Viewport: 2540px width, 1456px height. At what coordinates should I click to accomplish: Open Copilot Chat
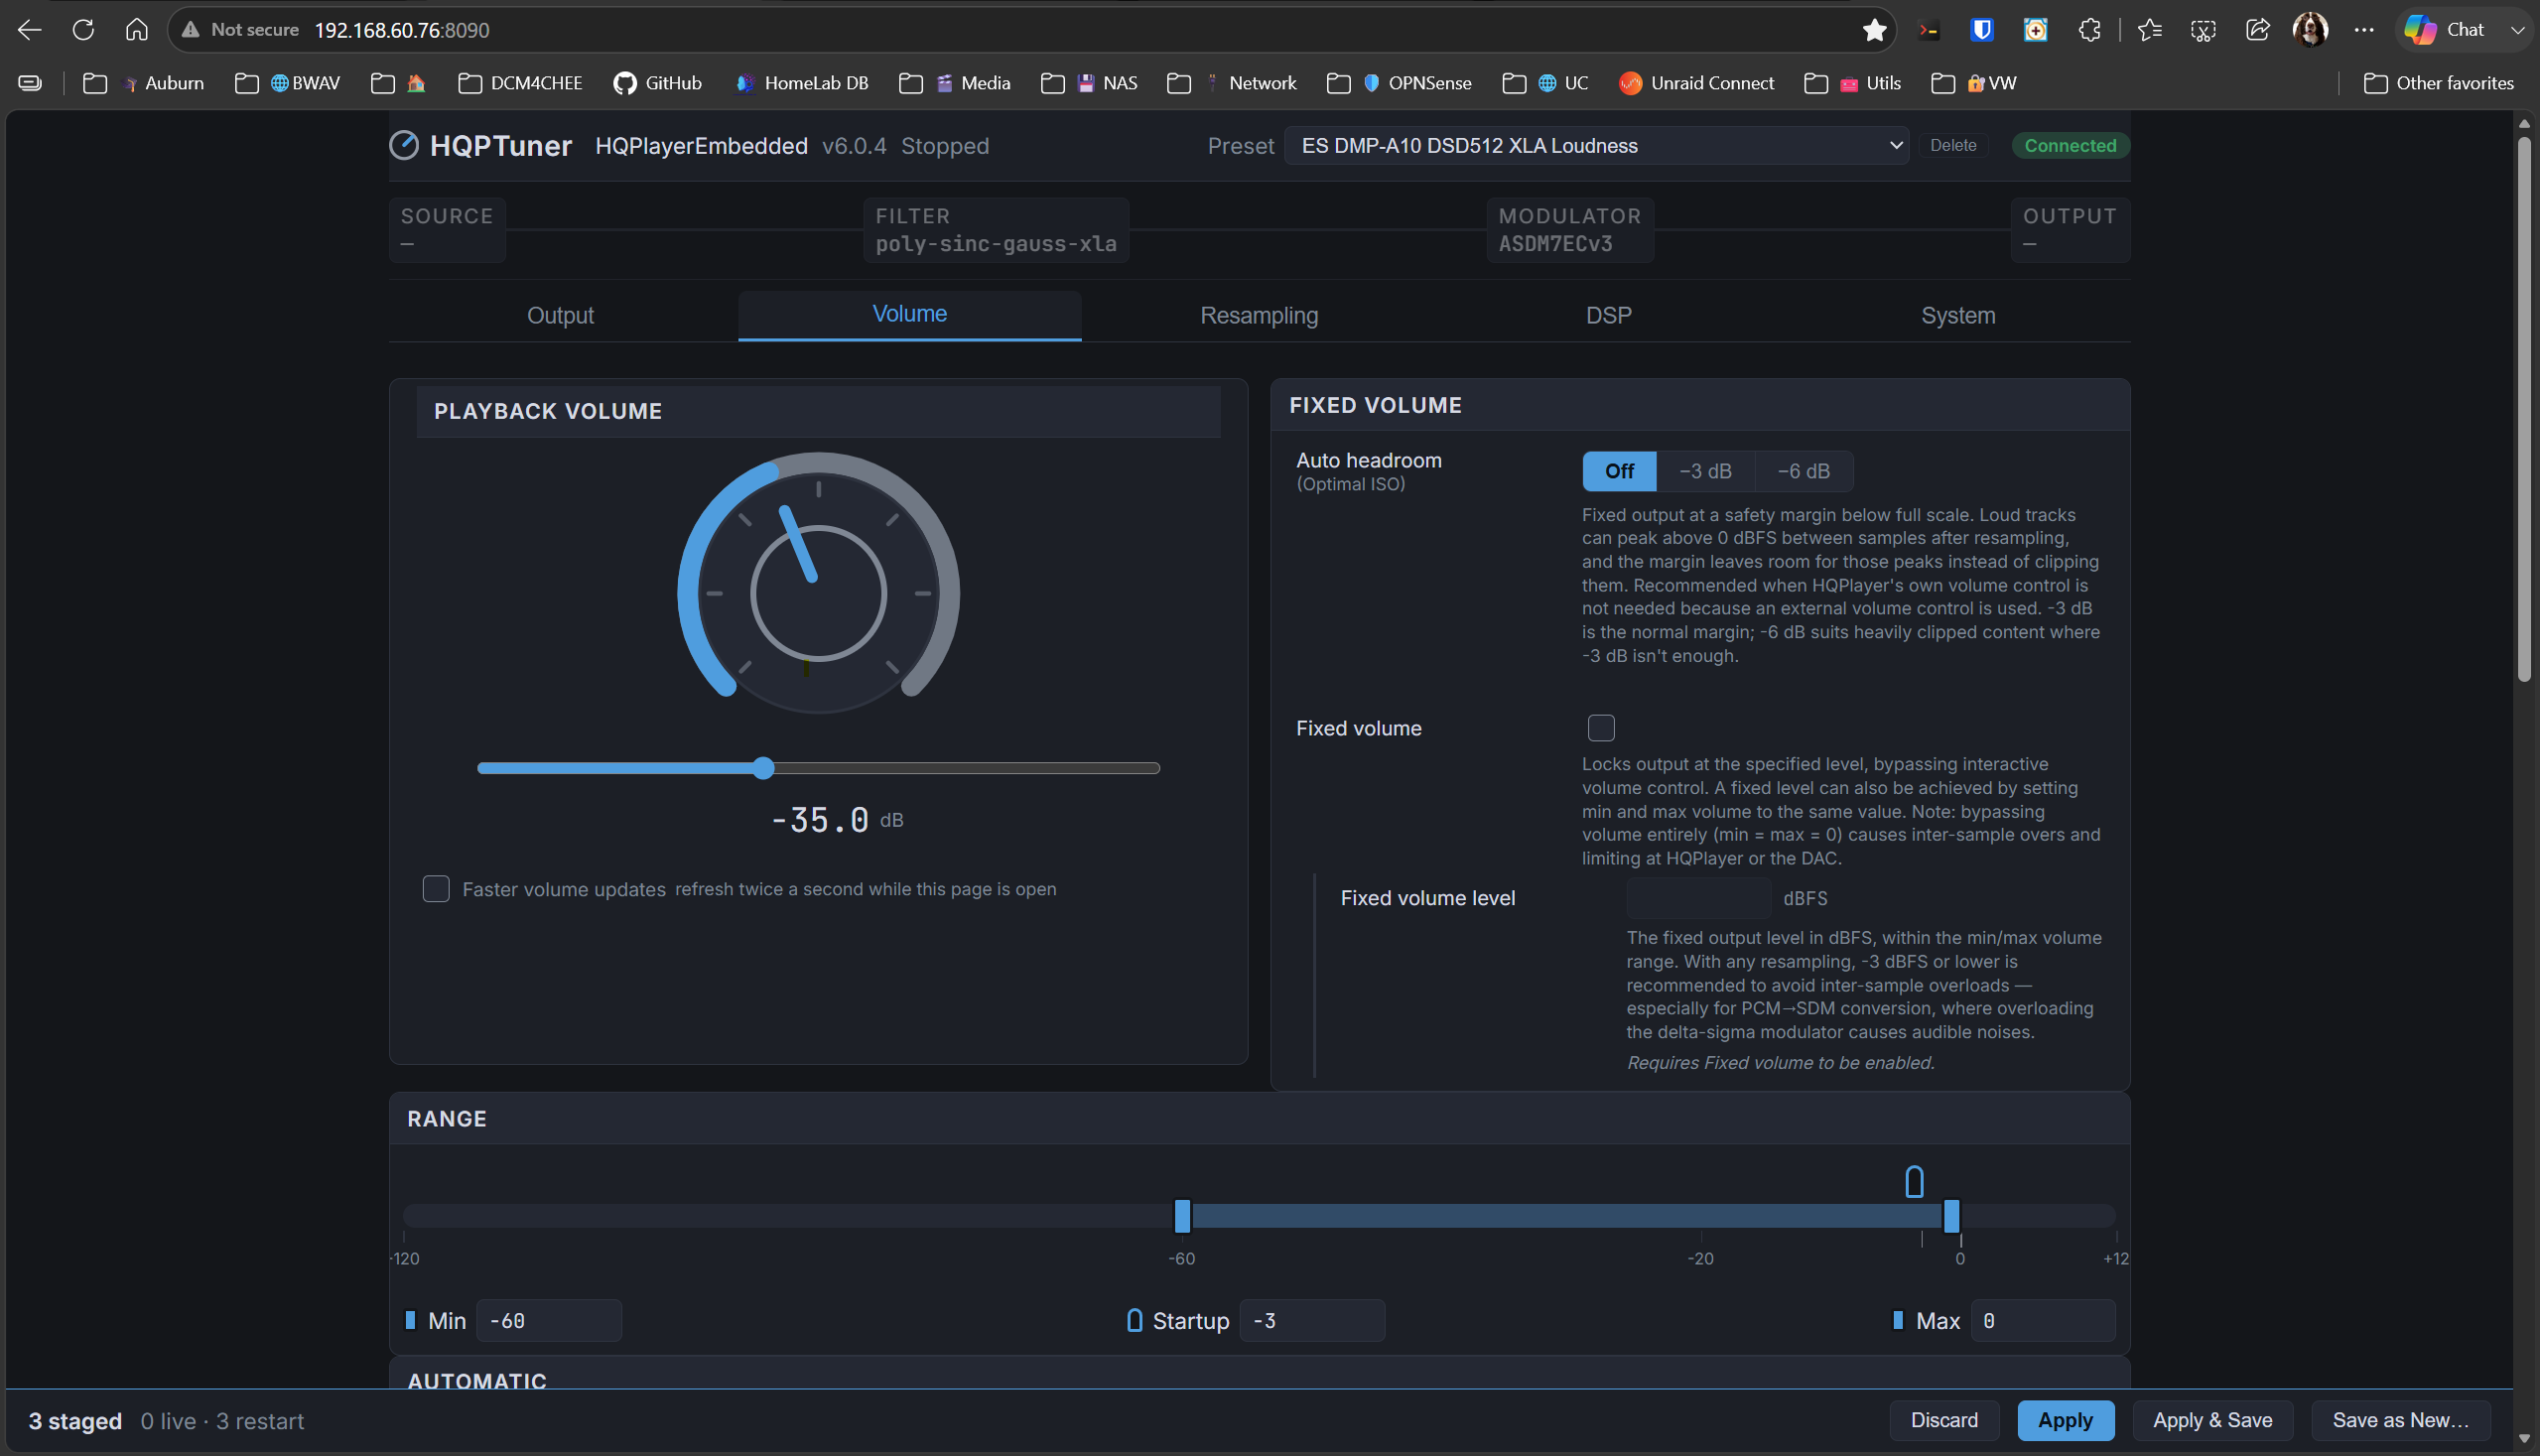[x=2445, y=30]
